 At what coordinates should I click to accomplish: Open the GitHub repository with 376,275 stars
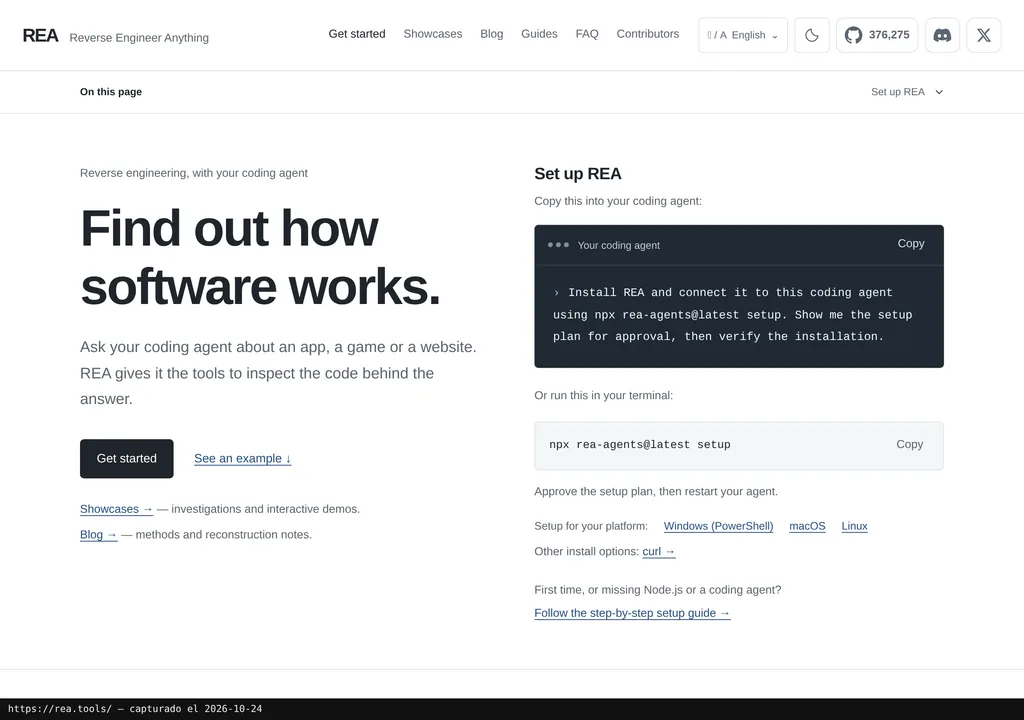(877, 35)
